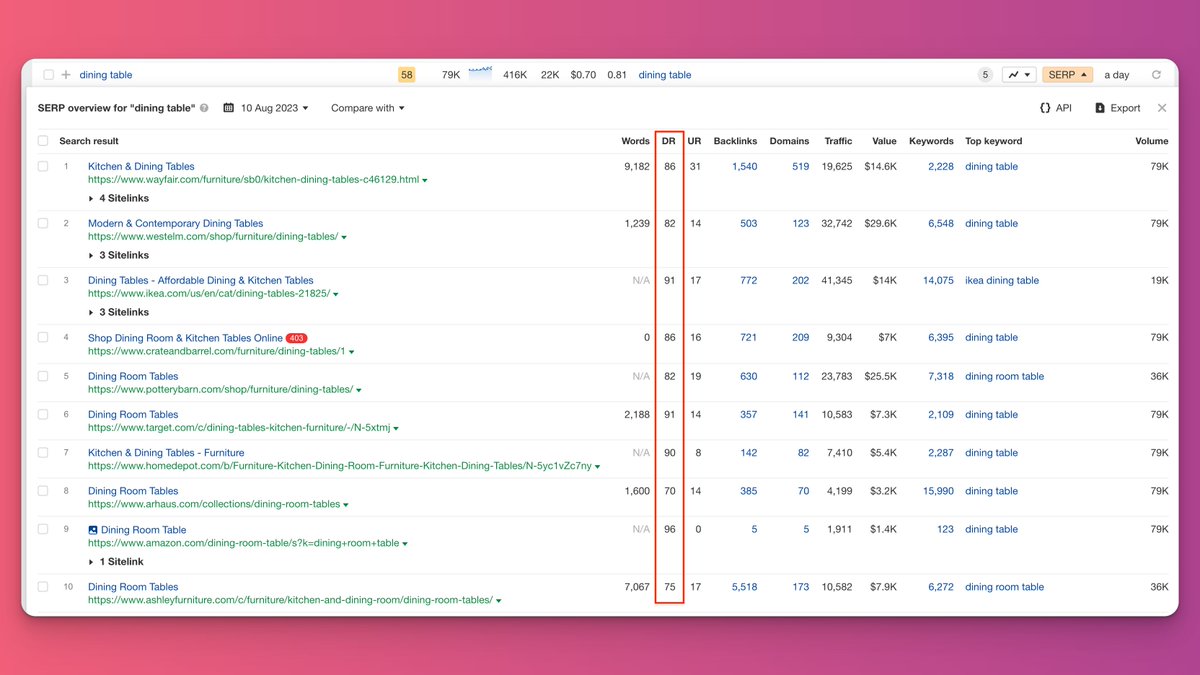Open Kitchen & Dining Tables - Furniture homedepot link
Viewport: 1200px width, 675px height.
coord(166,453)
